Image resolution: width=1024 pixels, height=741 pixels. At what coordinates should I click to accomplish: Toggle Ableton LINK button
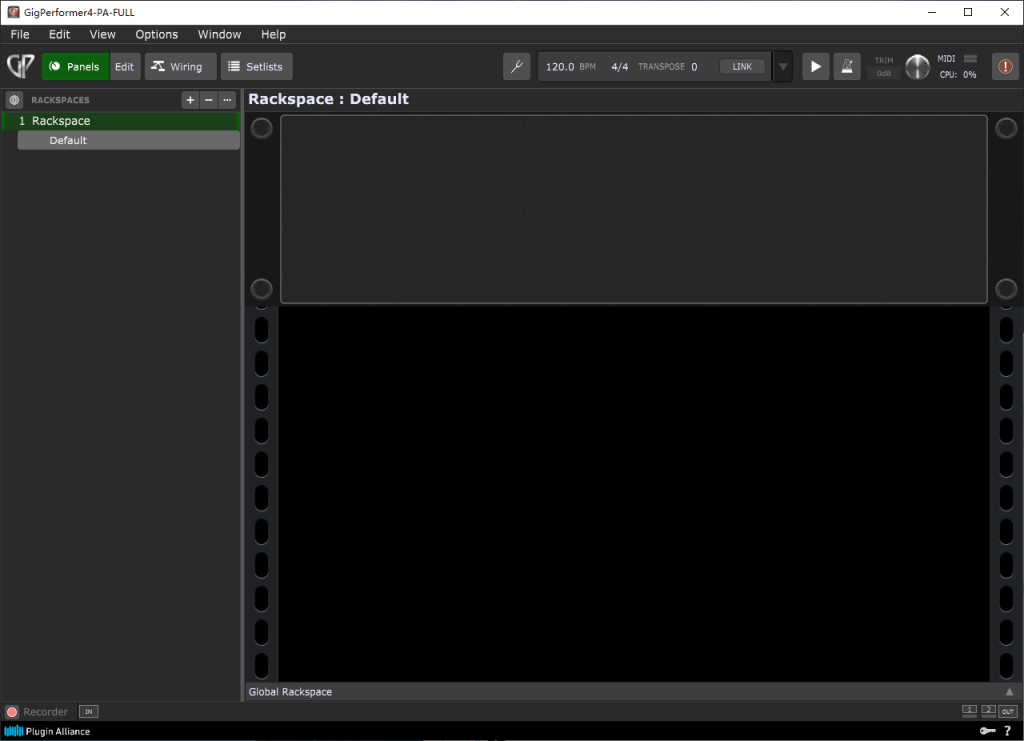coord(742,67)
